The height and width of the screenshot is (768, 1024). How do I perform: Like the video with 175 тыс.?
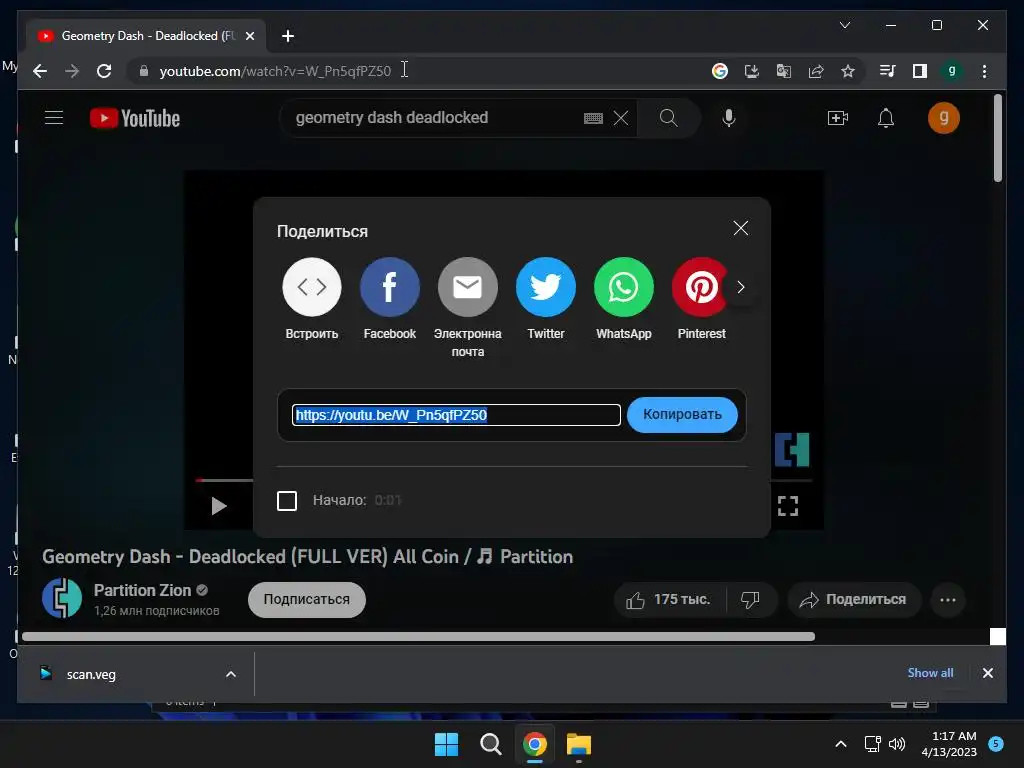pos(669,600)
